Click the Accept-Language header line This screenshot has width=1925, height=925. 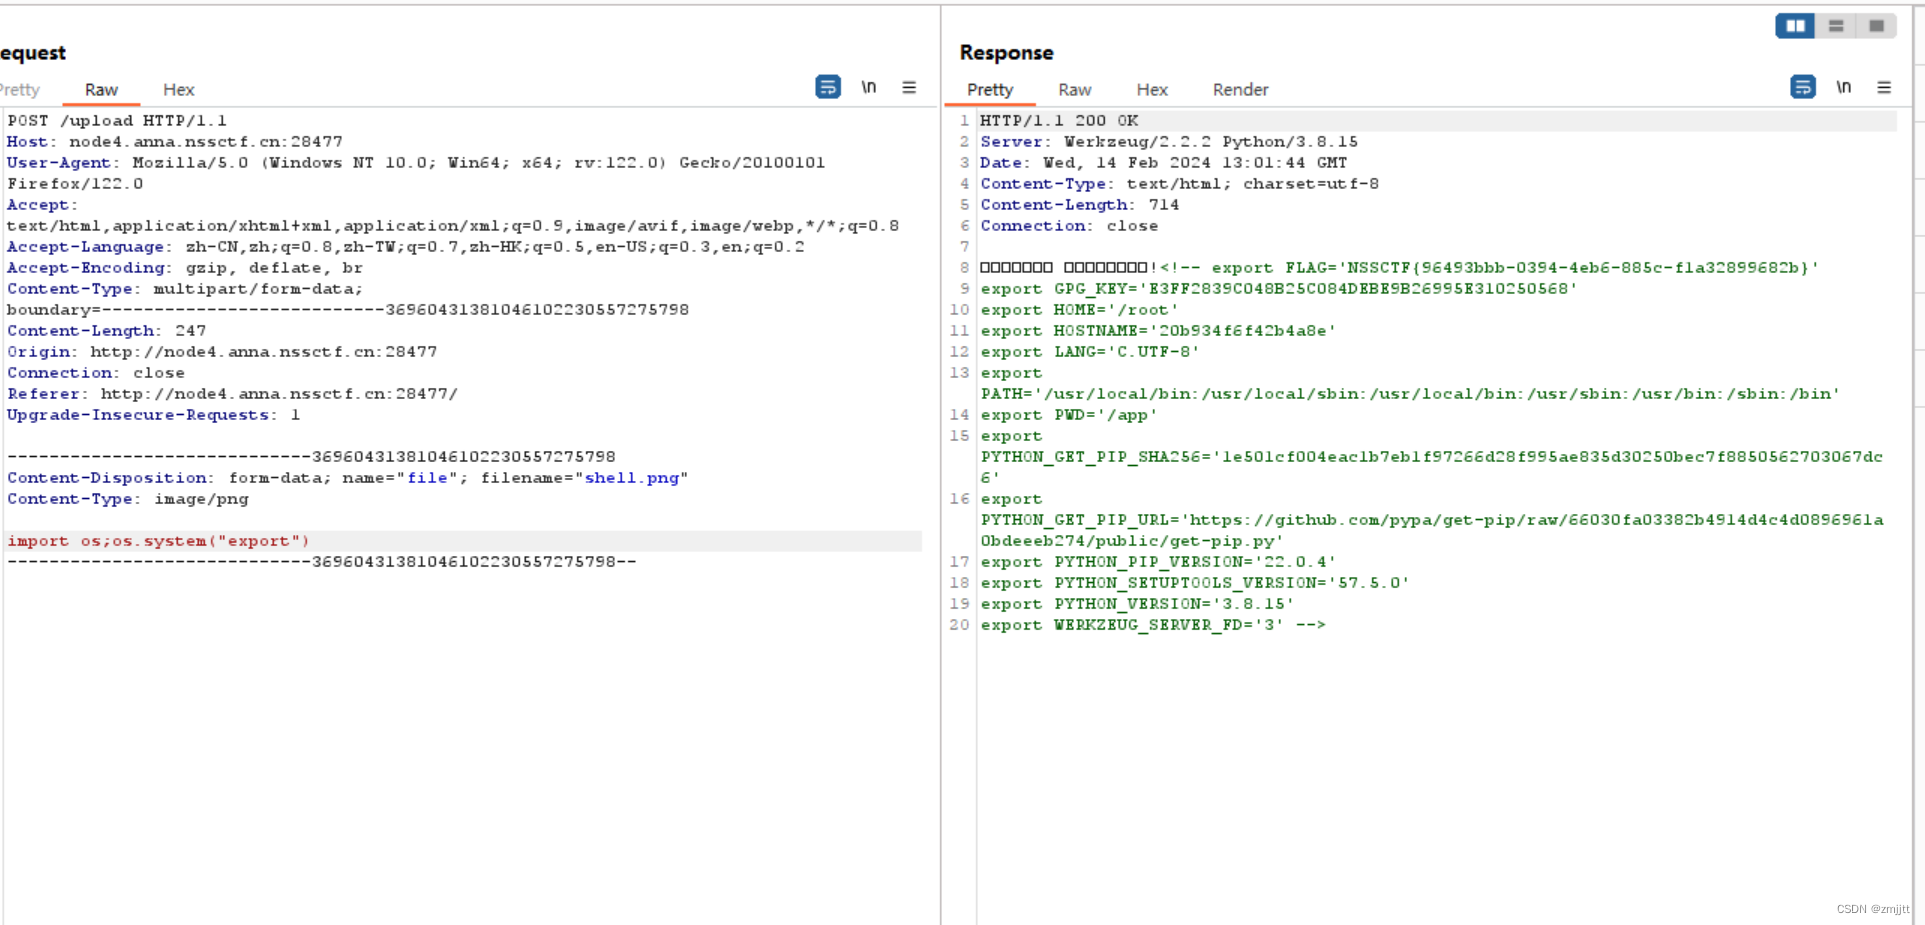tap(405, 247)
